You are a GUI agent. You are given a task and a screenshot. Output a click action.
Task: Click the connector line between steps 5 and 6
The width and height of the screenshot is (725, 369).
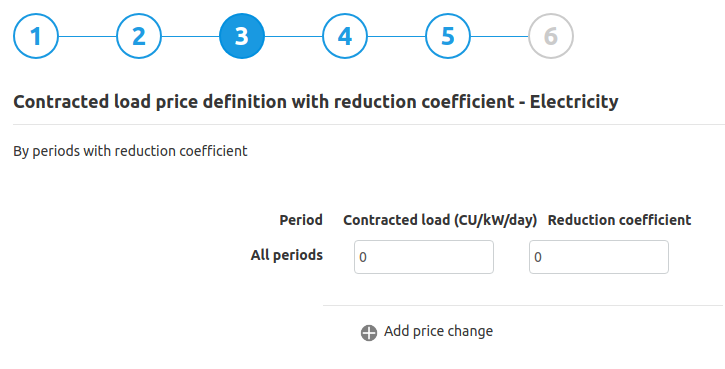499,36
